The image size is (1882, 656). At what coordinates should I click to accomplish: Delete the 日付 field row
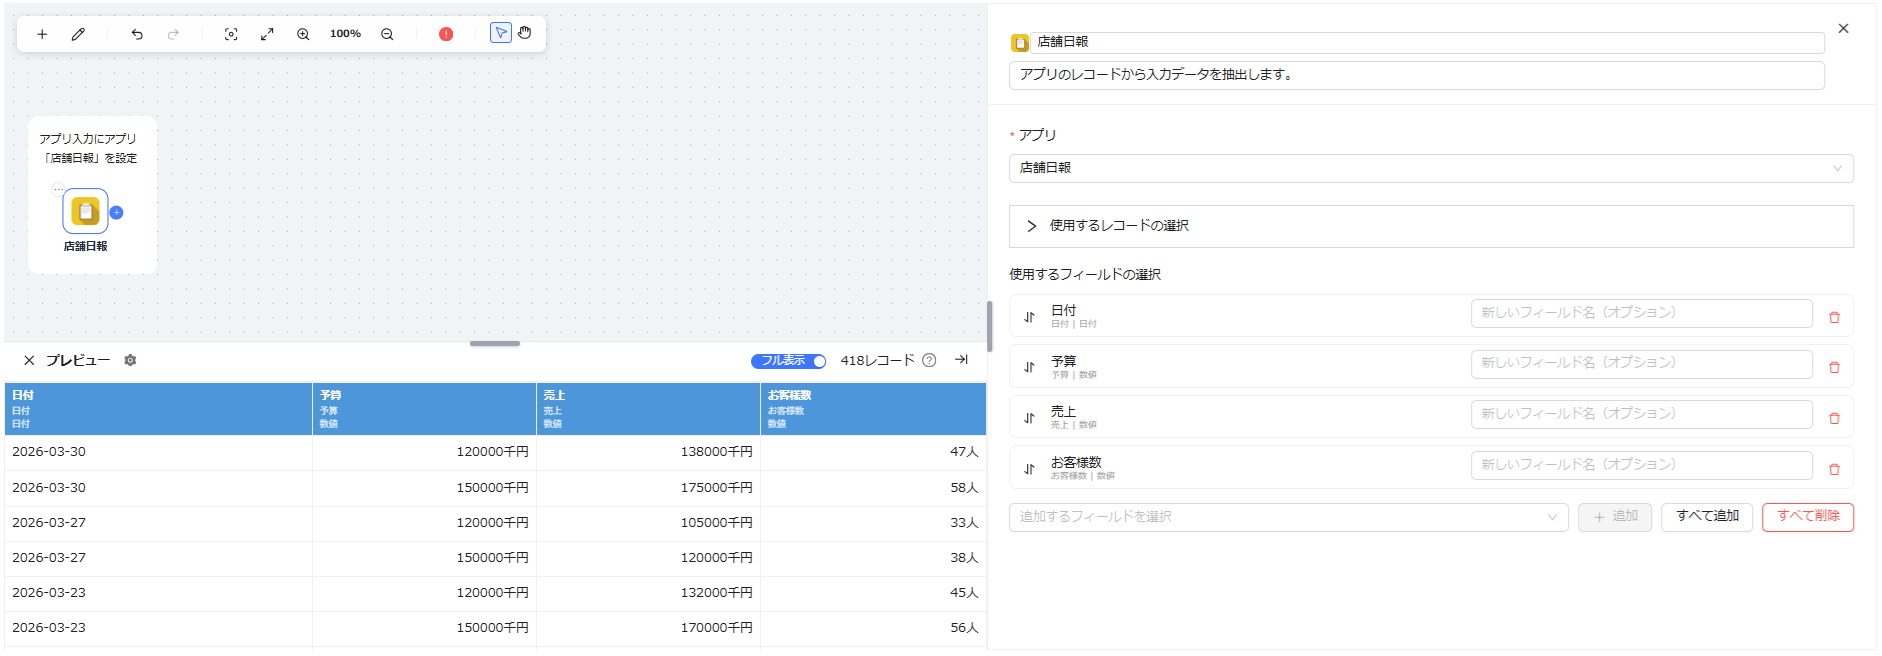1834,317
